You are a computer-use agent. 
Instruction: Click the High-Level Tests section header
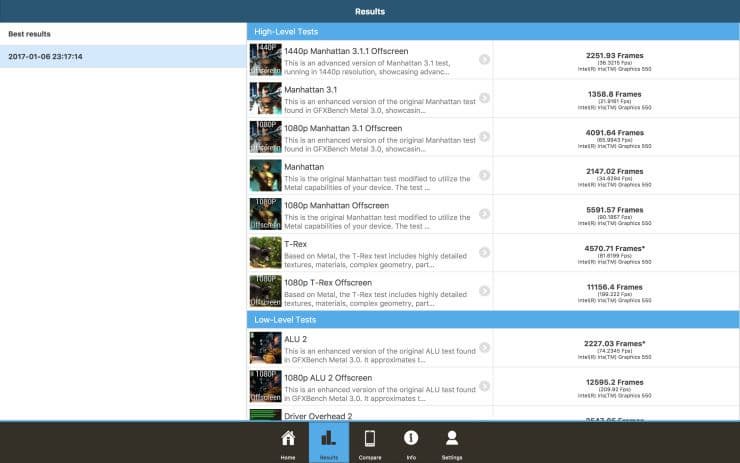[493, 32]
